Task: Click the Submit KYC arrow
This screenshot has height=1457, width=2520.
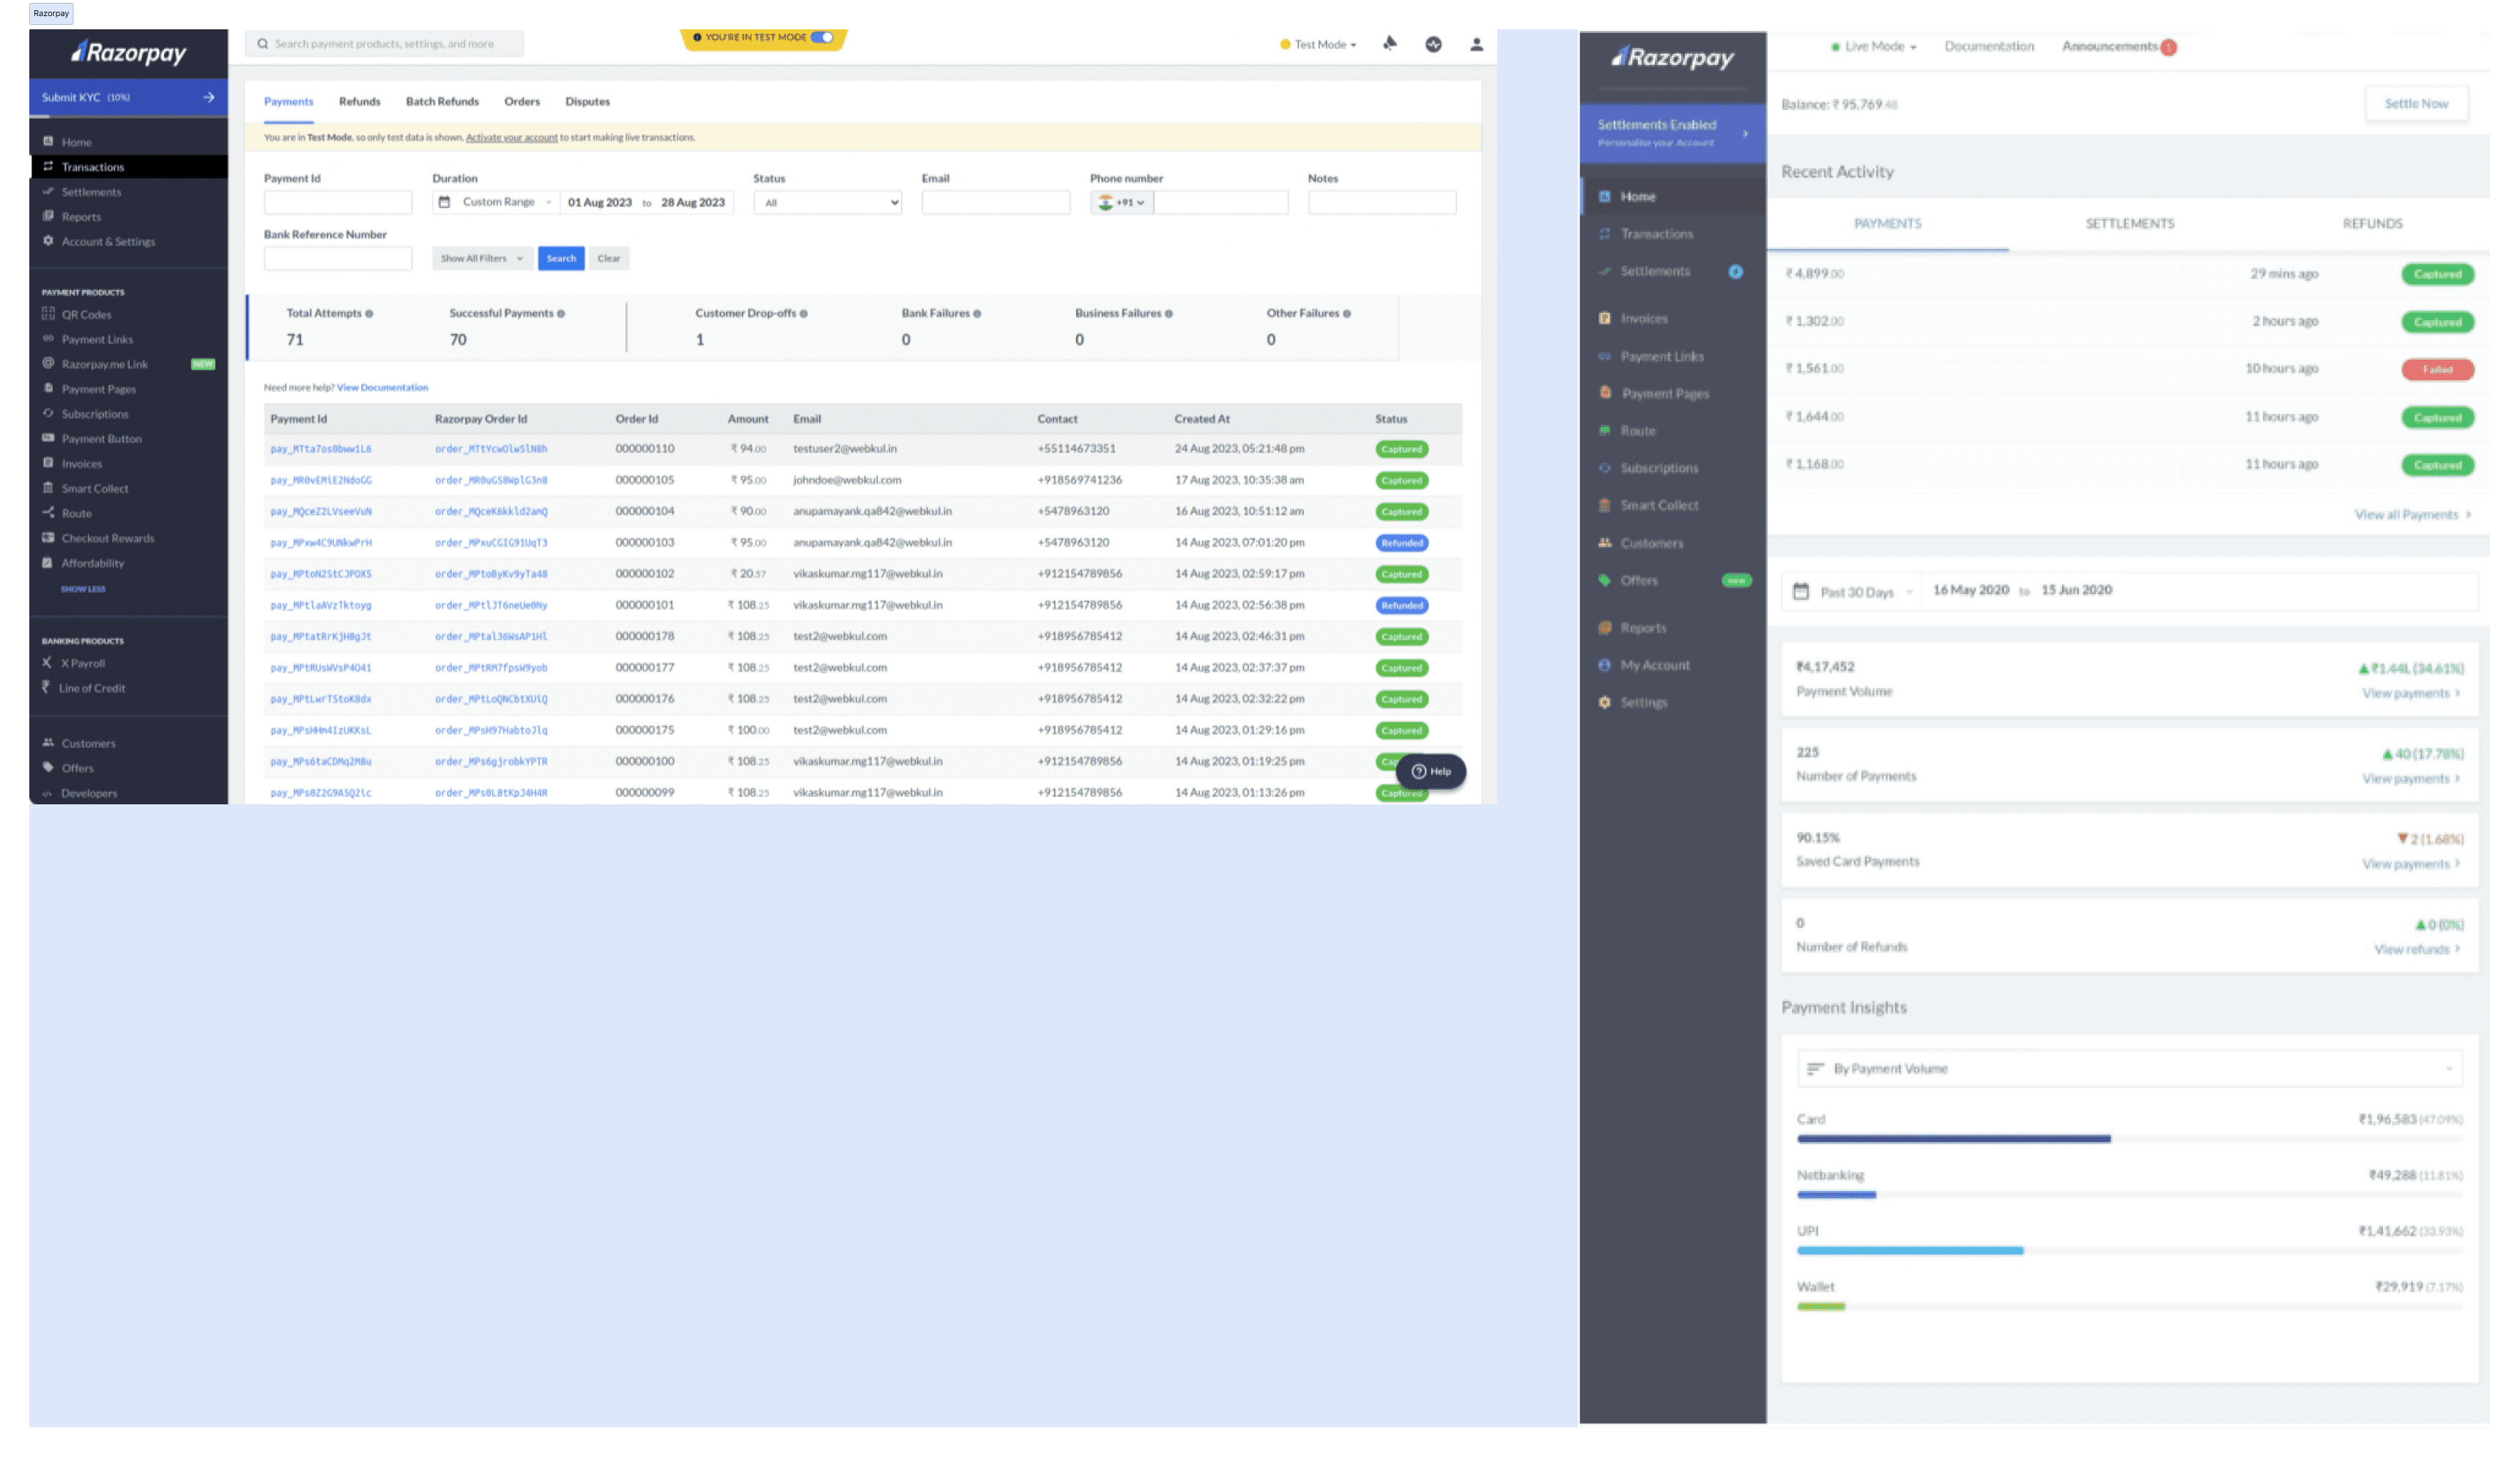Action: pos(209,97)
